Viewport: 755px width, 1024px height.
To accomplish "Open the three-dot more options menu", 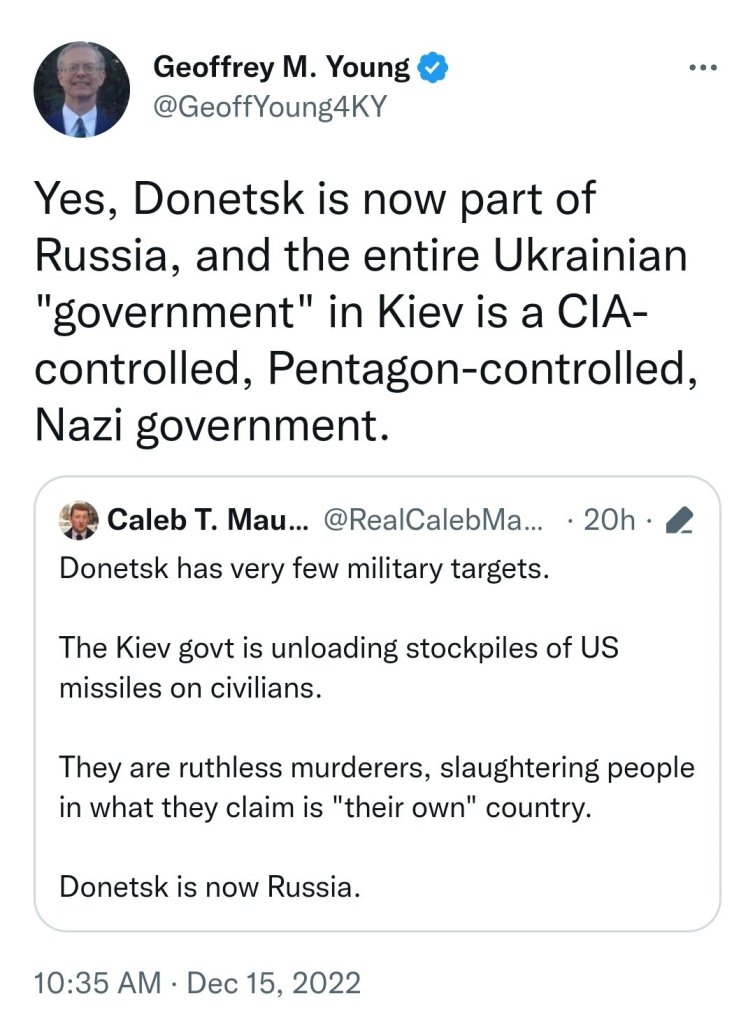I will [x=704, y=68].
